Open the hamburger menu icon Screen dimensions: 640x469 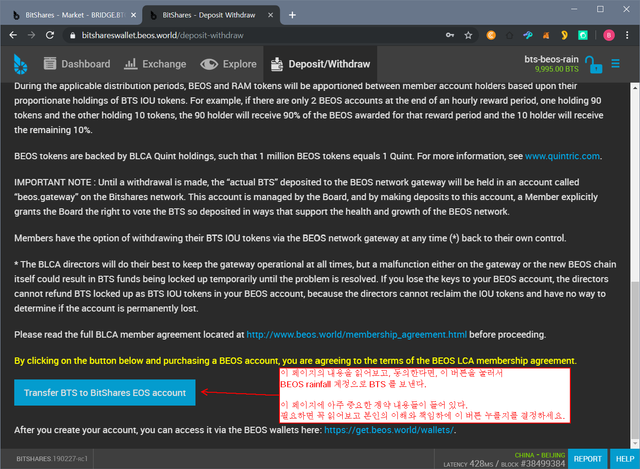click(616, 64)
